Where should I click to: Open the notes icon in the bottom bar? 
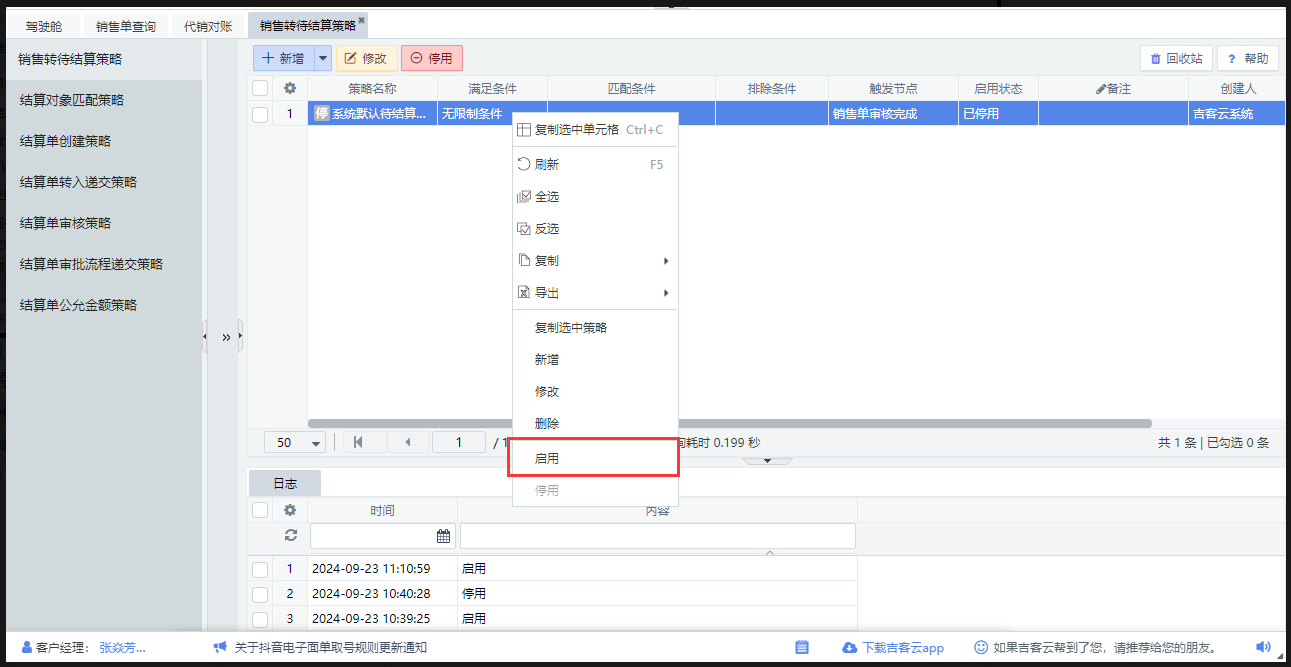(801, 647)
